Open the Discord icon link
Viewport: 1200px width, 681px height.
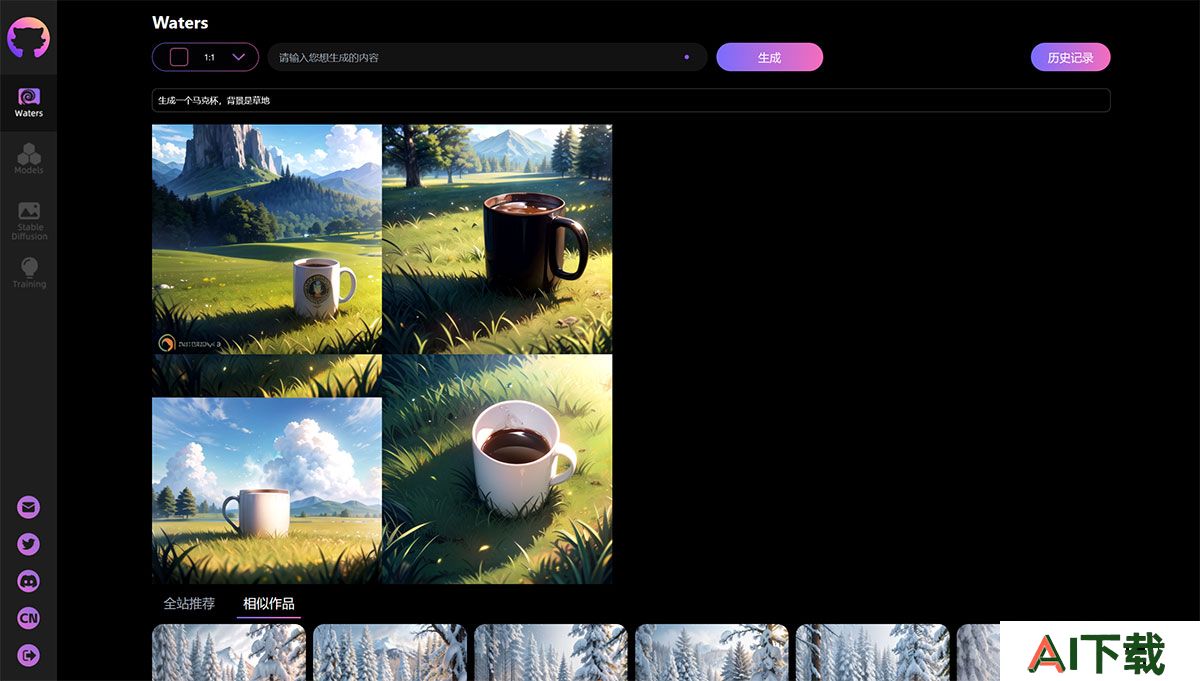[x=28, y=582]
